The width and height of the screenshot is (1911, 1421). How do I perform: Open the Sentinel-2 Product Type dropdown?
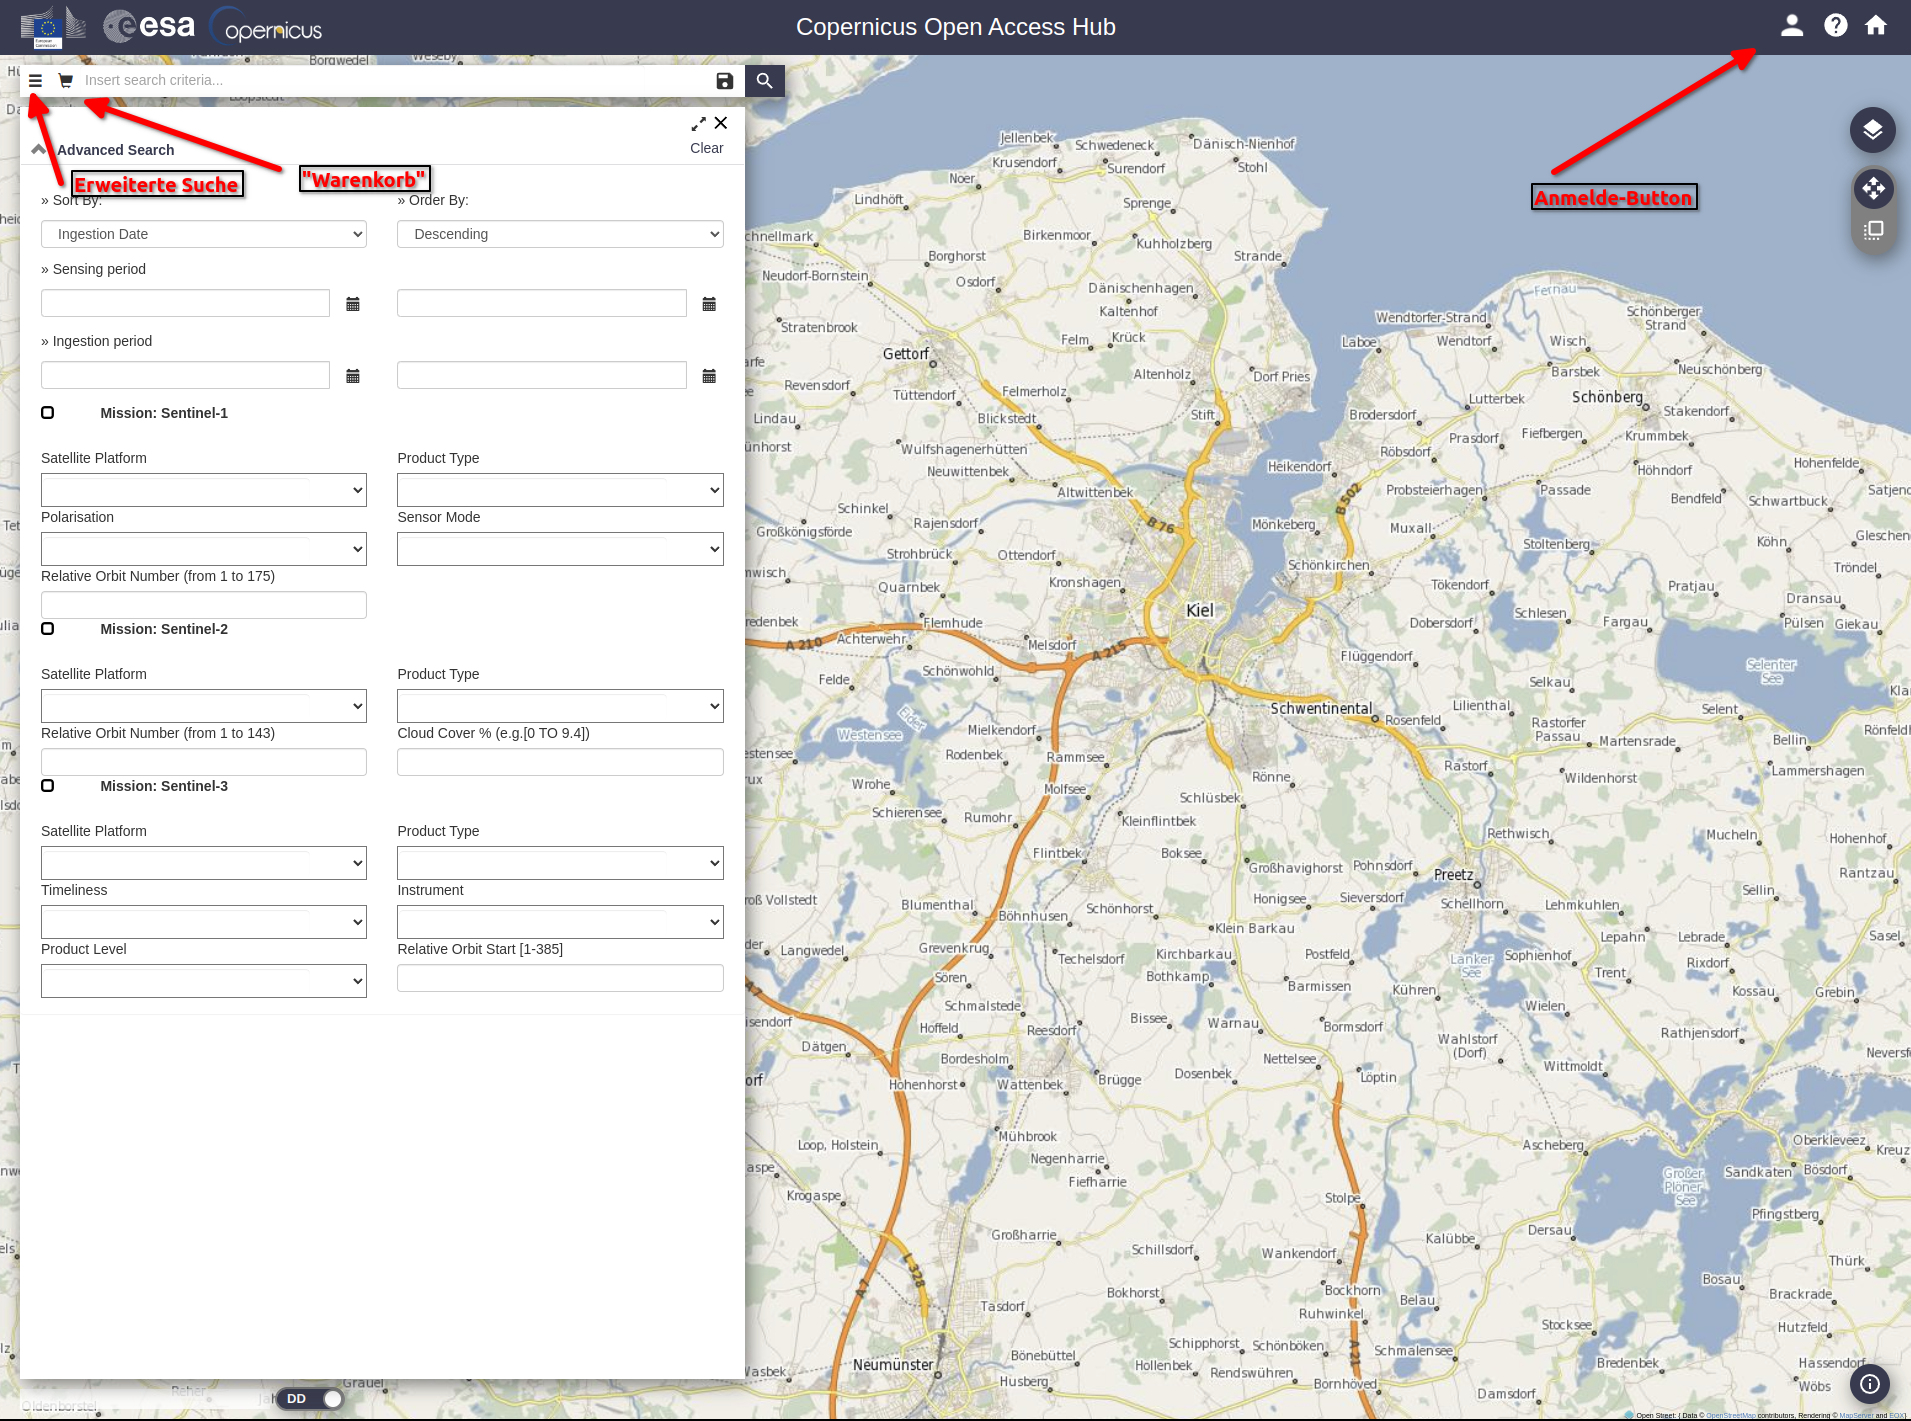tap(559, 705)
